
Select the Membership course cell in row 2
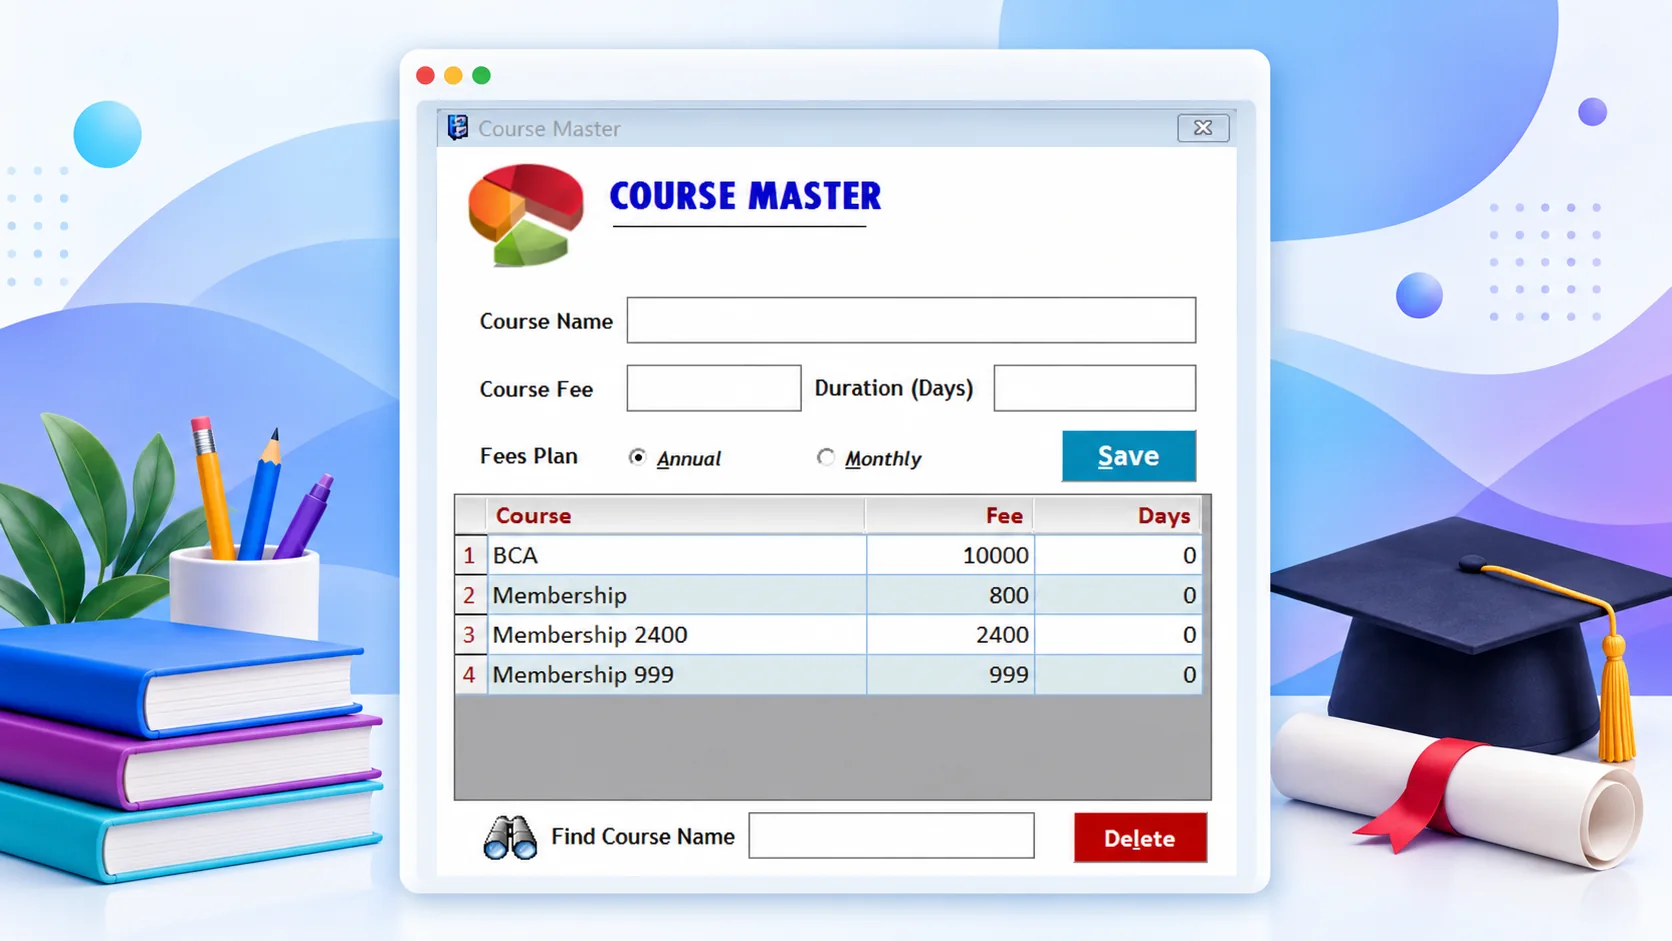tap(677, 595)
